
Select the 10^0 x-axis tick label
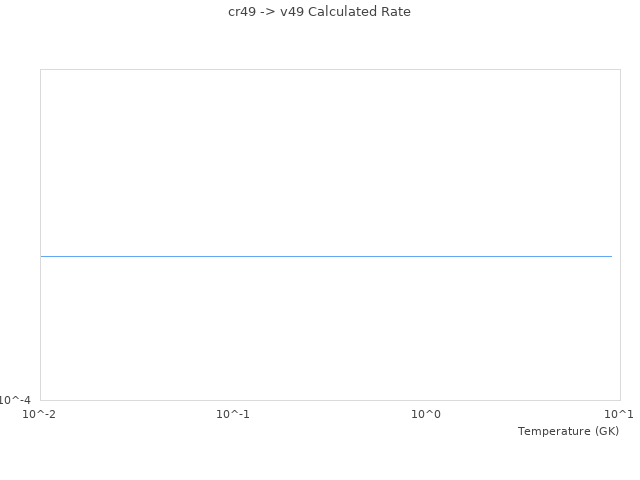[x=426, y=414]
